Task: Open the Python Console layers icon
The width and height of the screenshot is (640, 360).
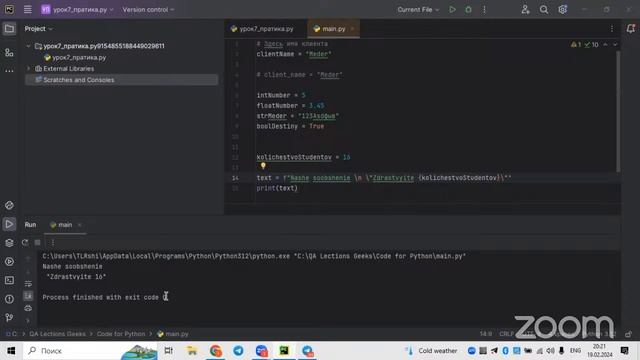Action: tap(9, 243)
